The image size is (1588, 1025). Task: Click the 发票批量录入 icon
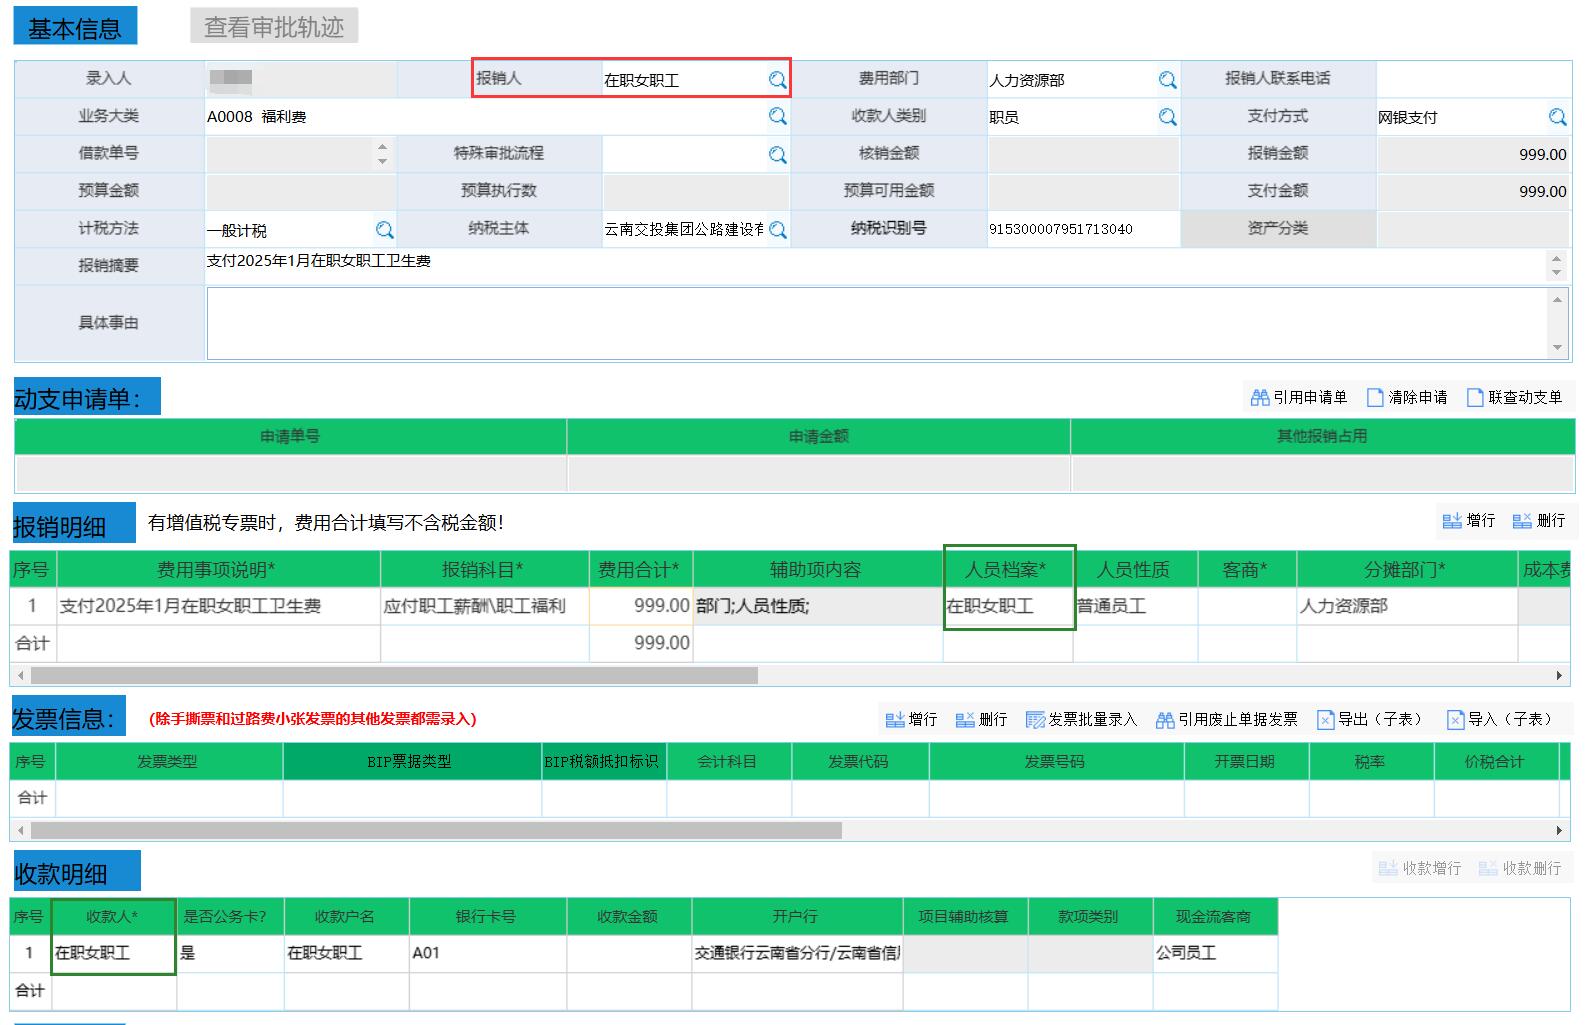click(x=1035, y=720)
